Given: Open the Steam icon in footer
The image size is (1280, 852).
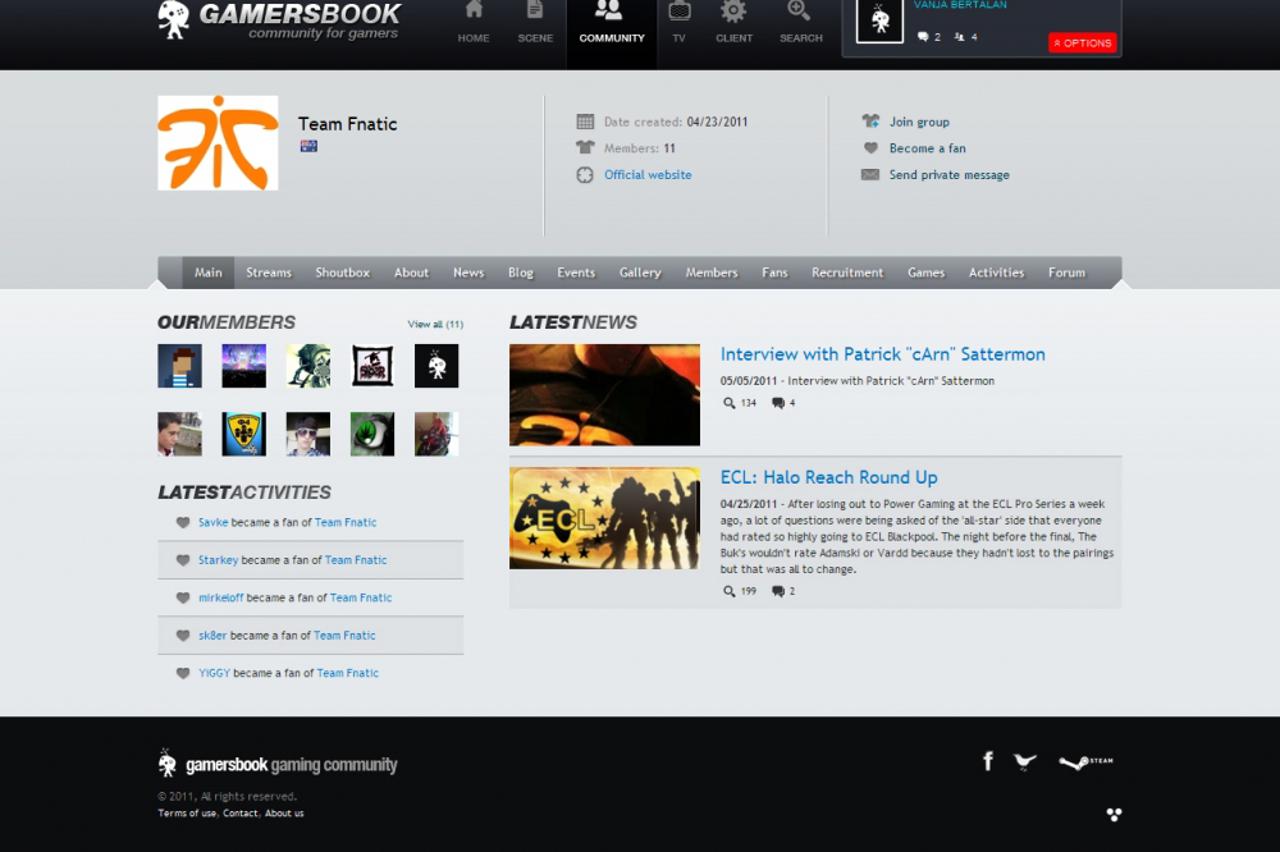Looking at the screenshot, I should [x=1085, y=762].
